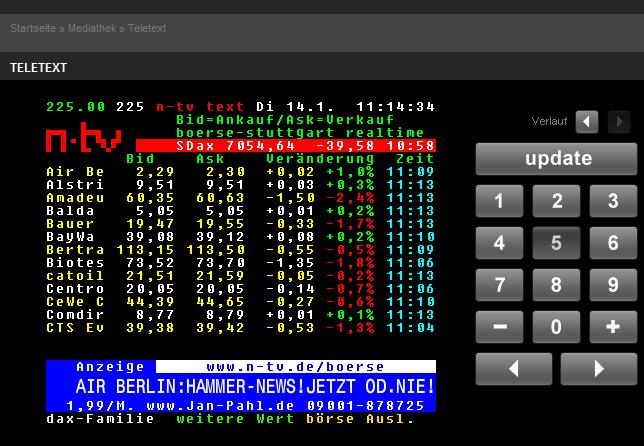Tap keypad digit 4

499,243
